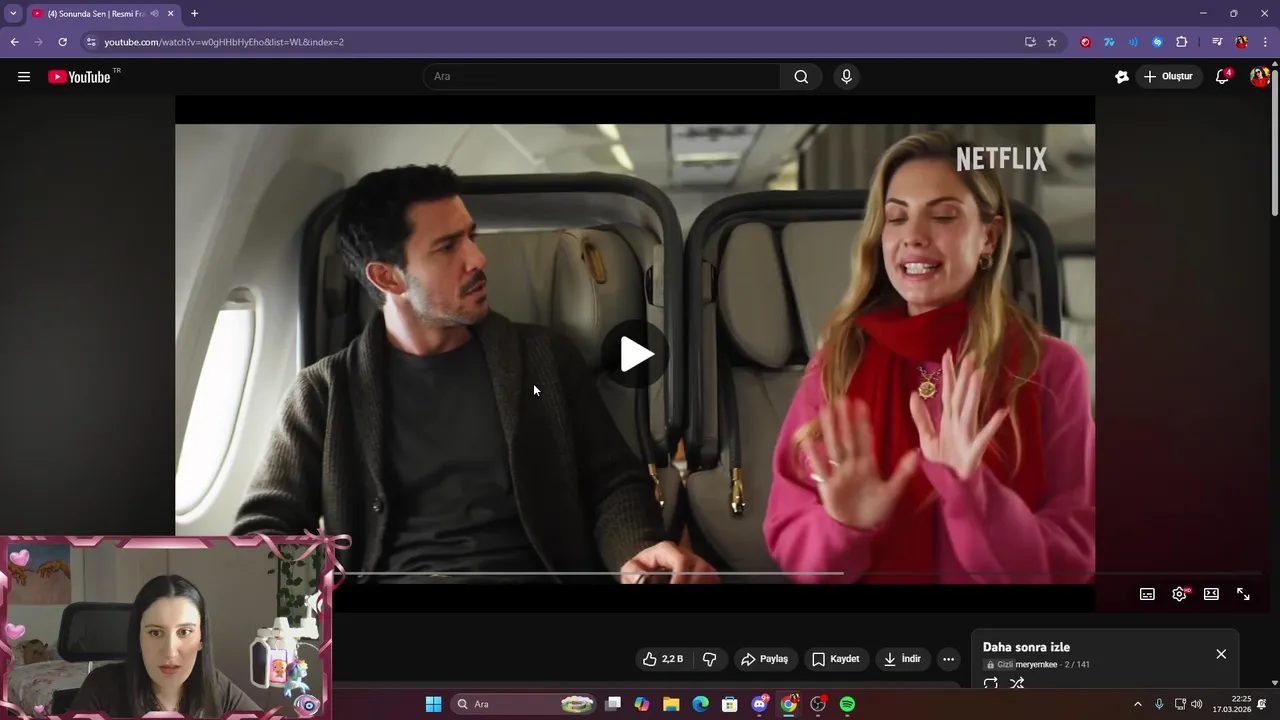Click the browser address bar URL
Image resolution: width=1280 pixels, height=720 pixels.
(x=224, y=42)
